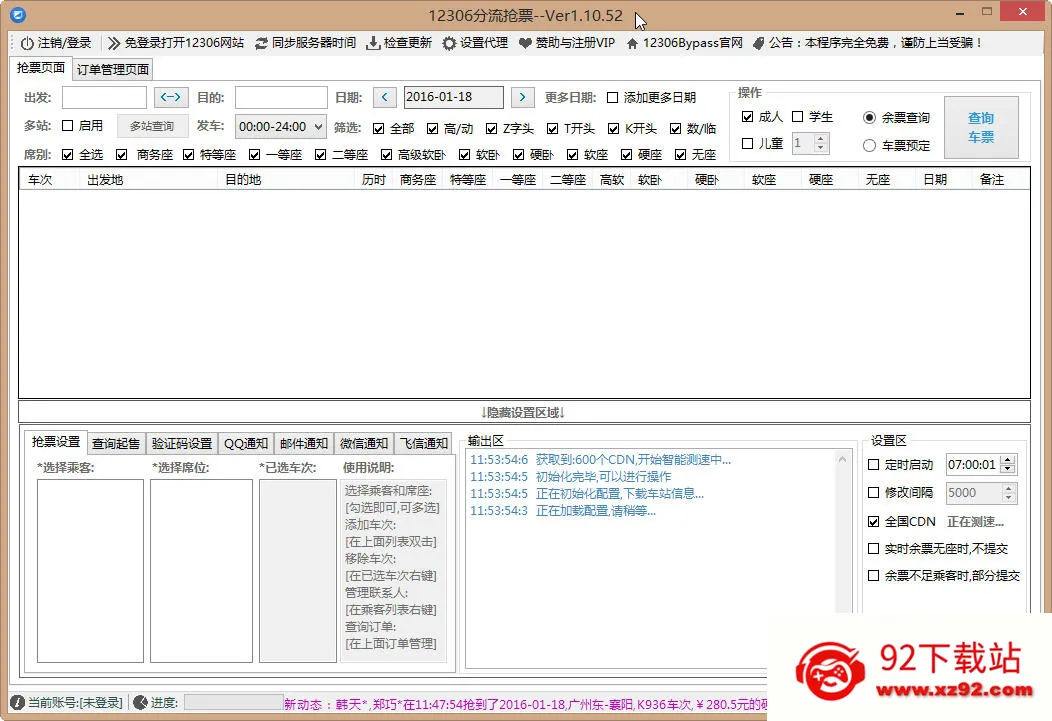Swap departure and destination with arrow button
Screen dimensions: 1052x721
point(171,97)
